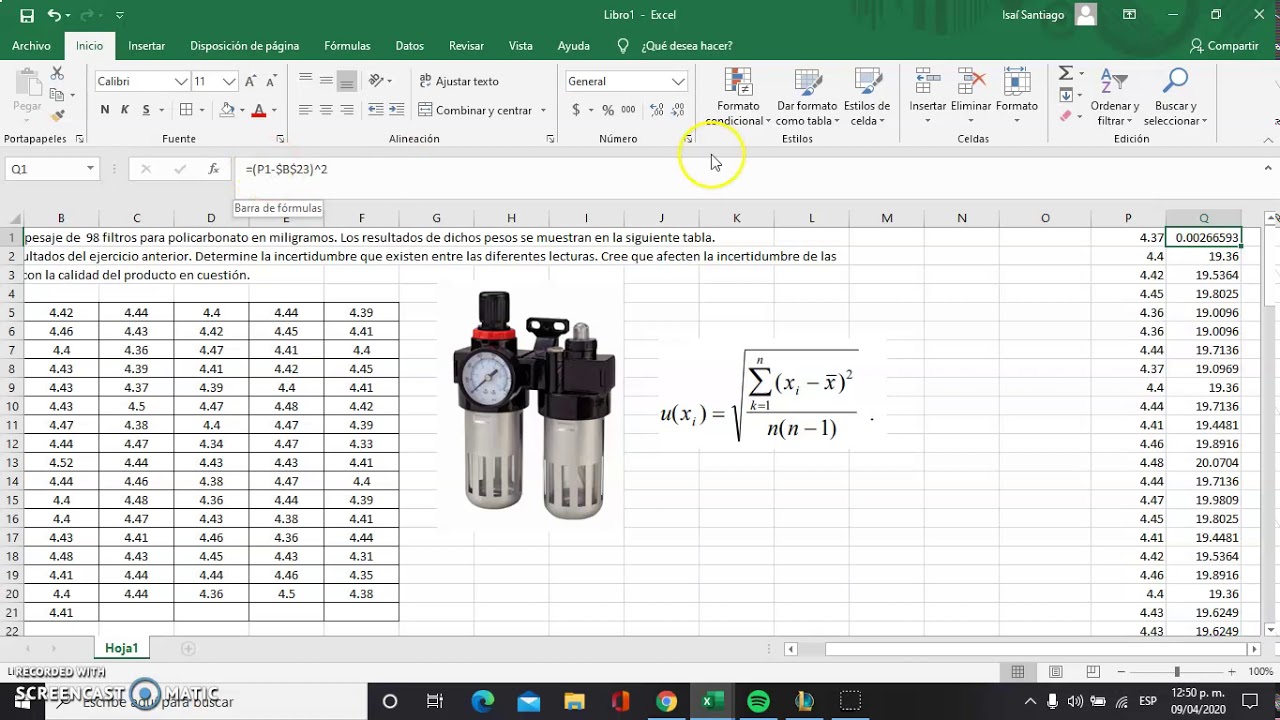Enable Ajustar texto wrap
This screenshot has width=1280, height=720.
[x=458, y=81]
